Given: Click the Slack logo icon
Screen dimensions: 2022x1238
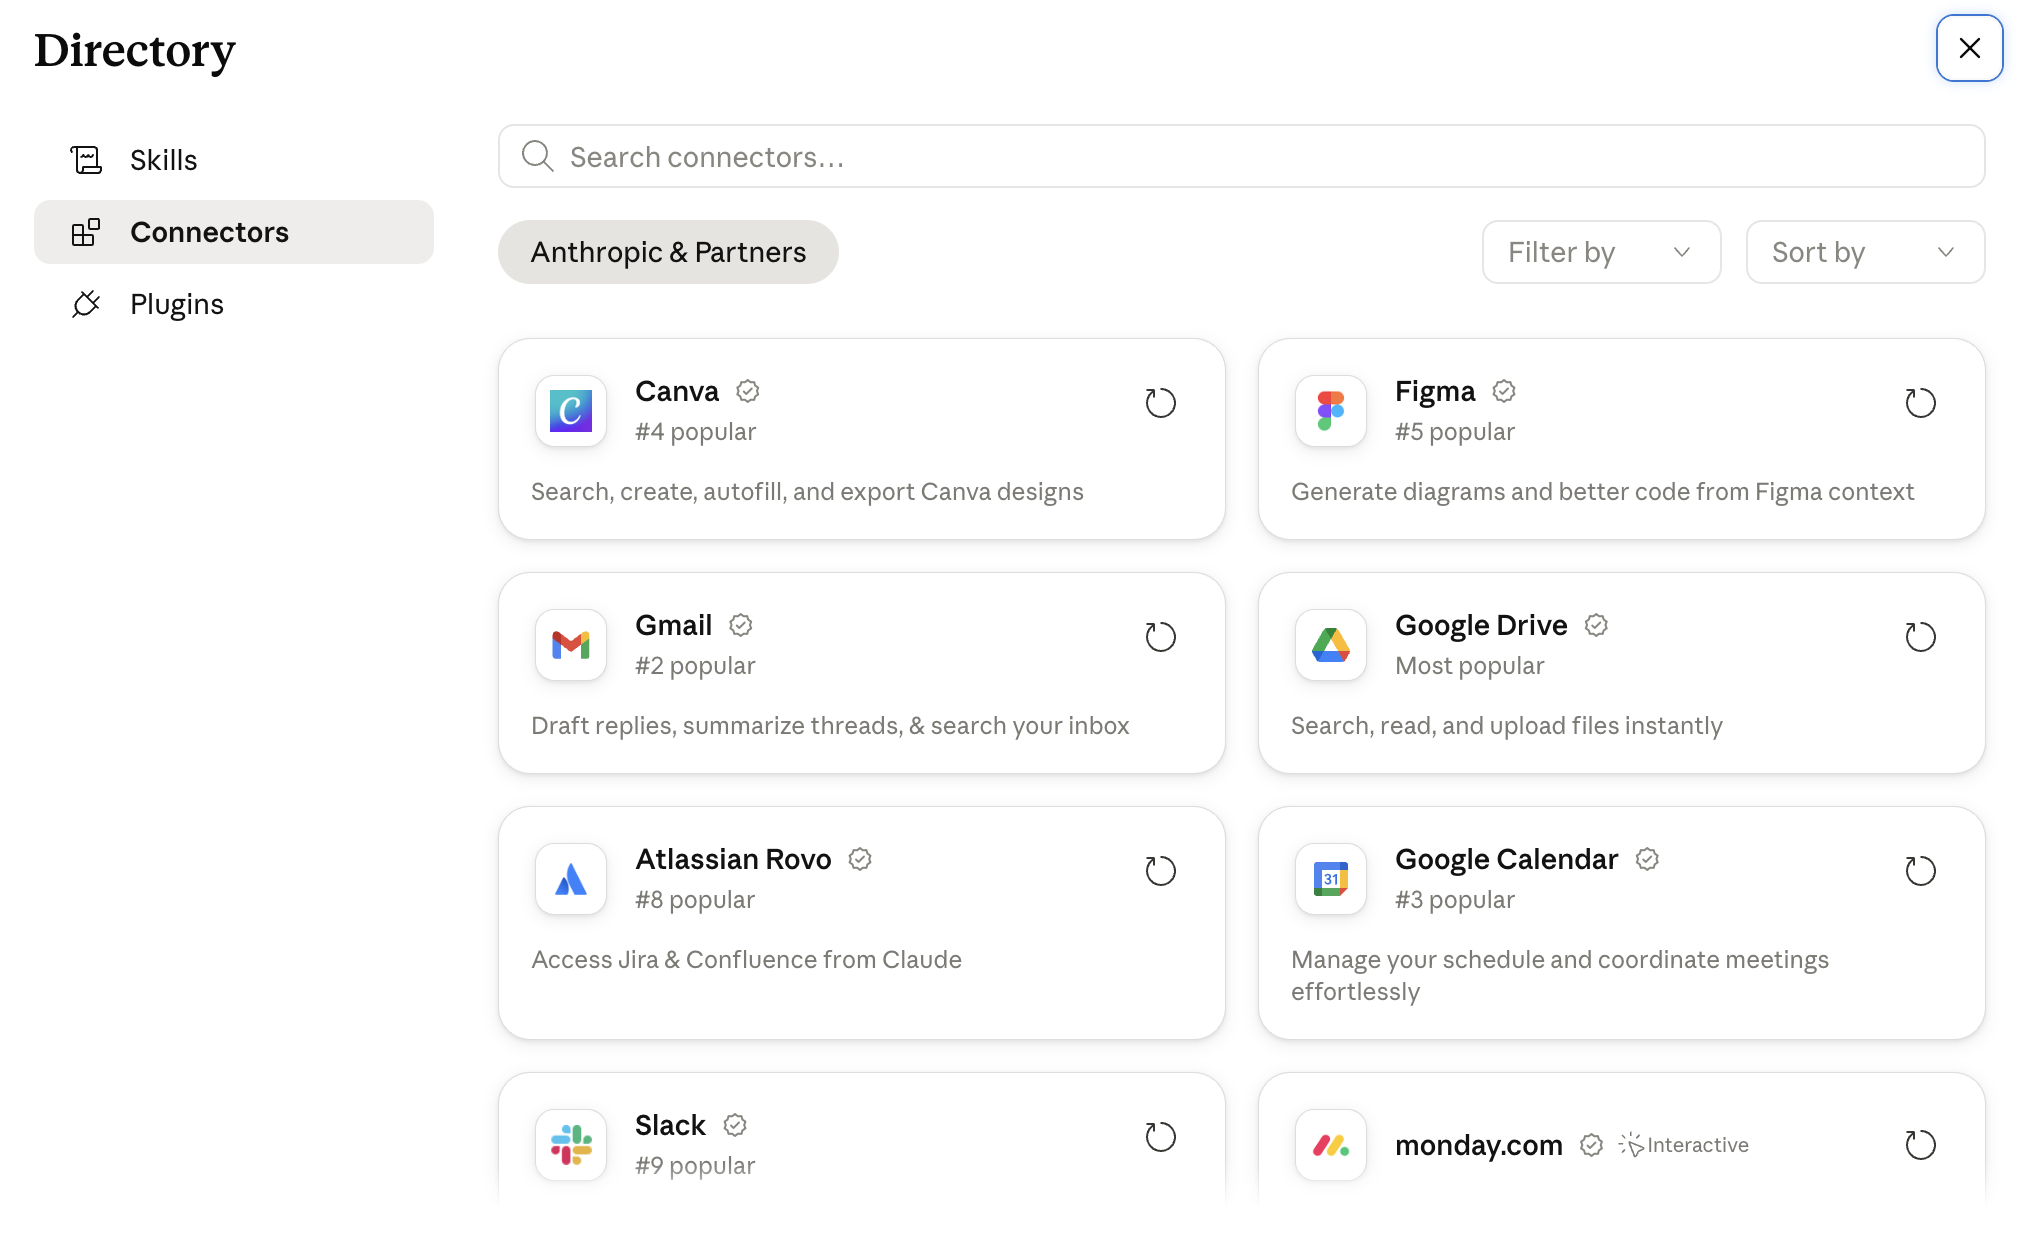Looking at the screenshot, I should point(571,1145).
